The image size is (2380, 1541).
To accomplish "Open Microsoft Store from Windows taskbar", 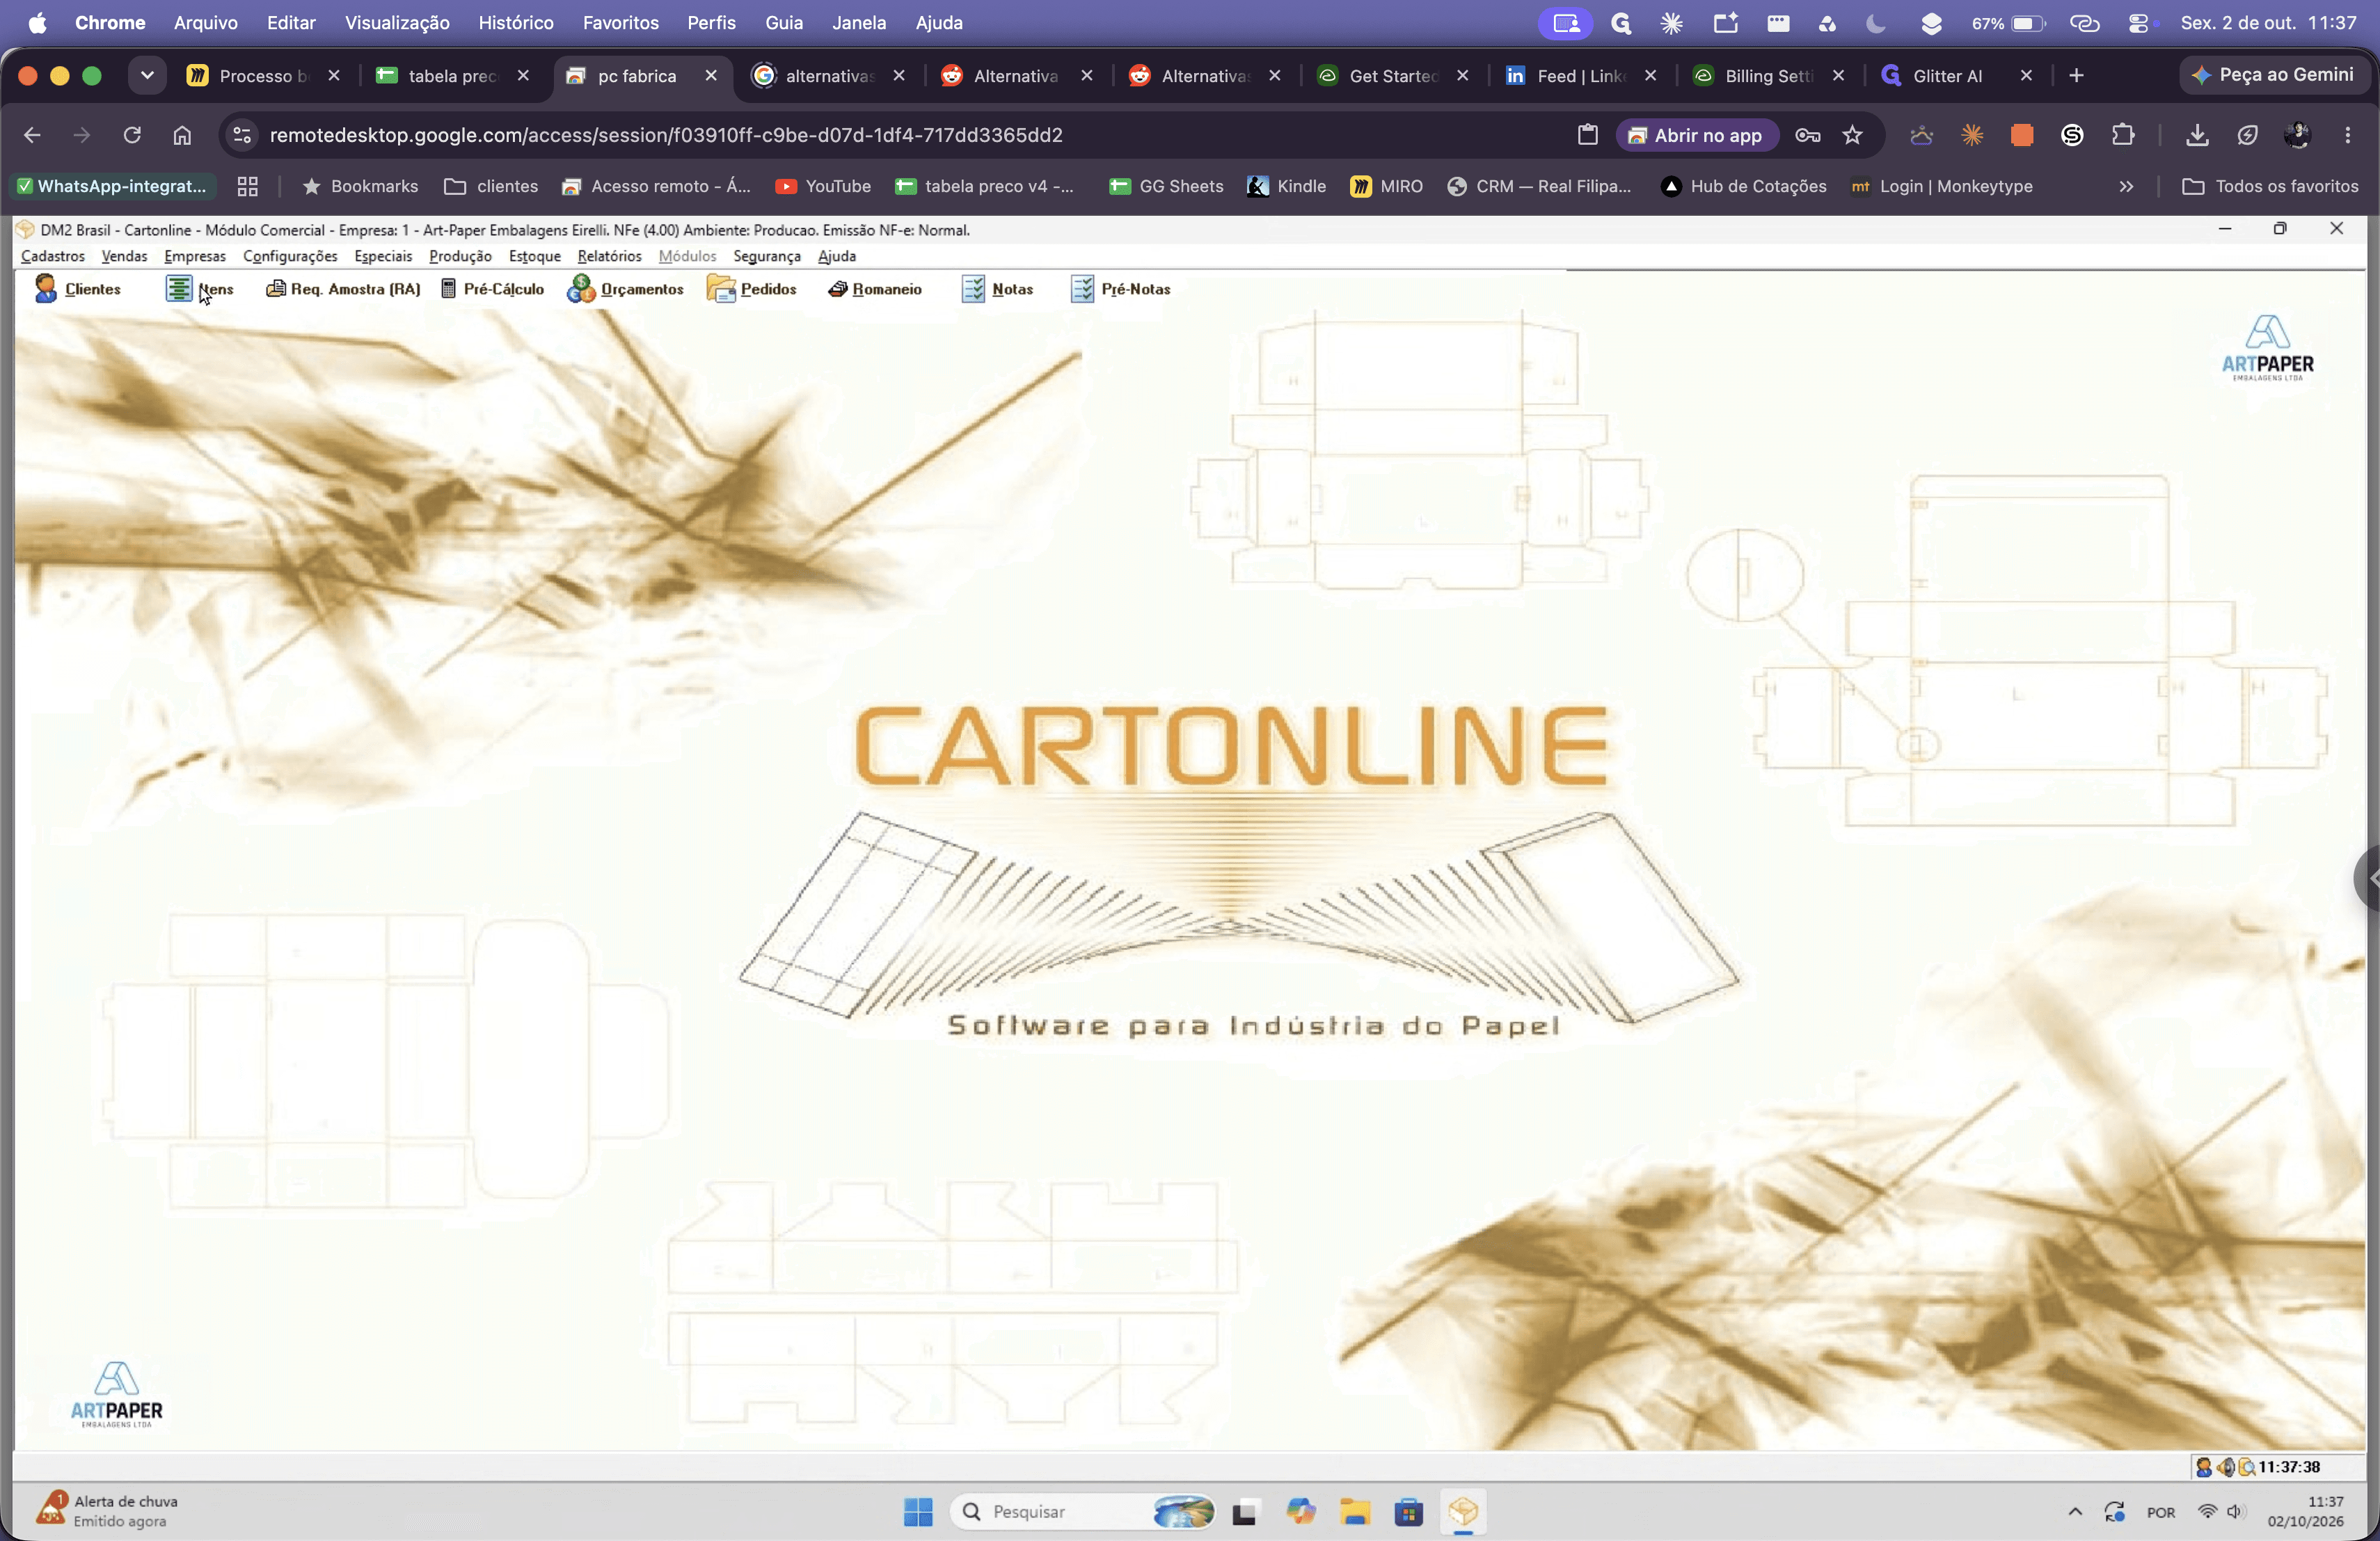I will coord(1408,1511).
